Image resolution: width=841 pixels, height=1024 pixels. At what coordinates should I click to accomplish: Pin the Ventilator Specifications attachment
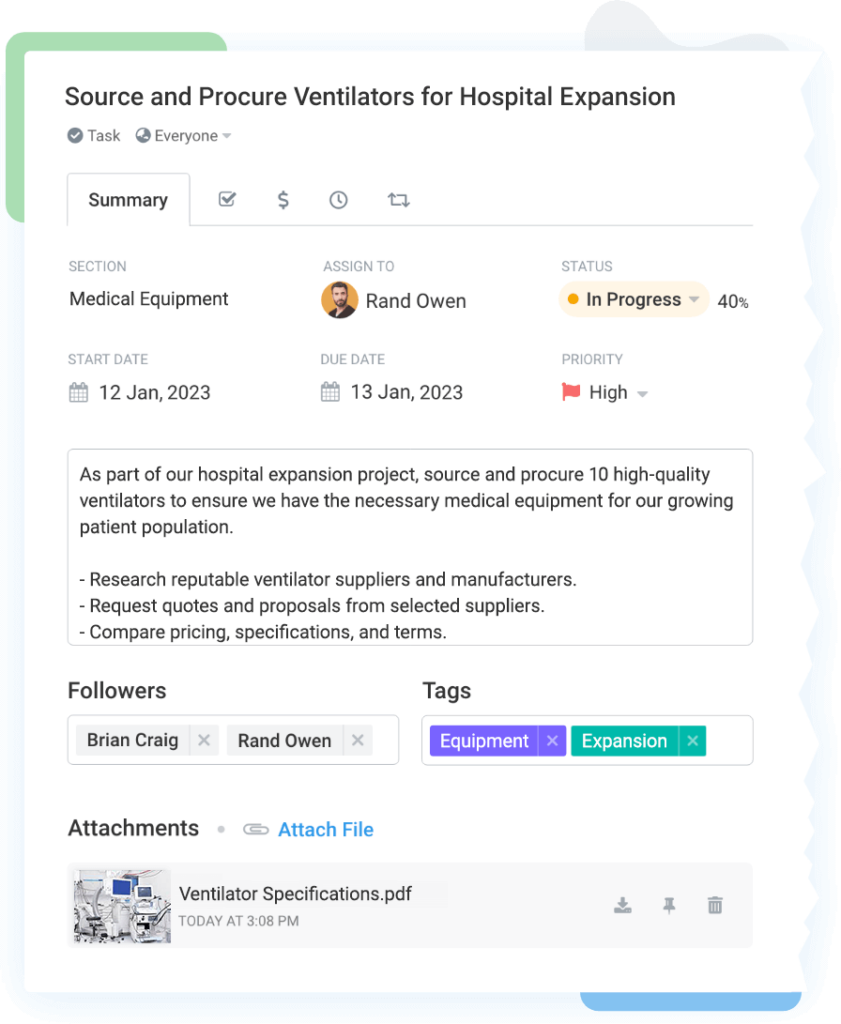point(669,905)
